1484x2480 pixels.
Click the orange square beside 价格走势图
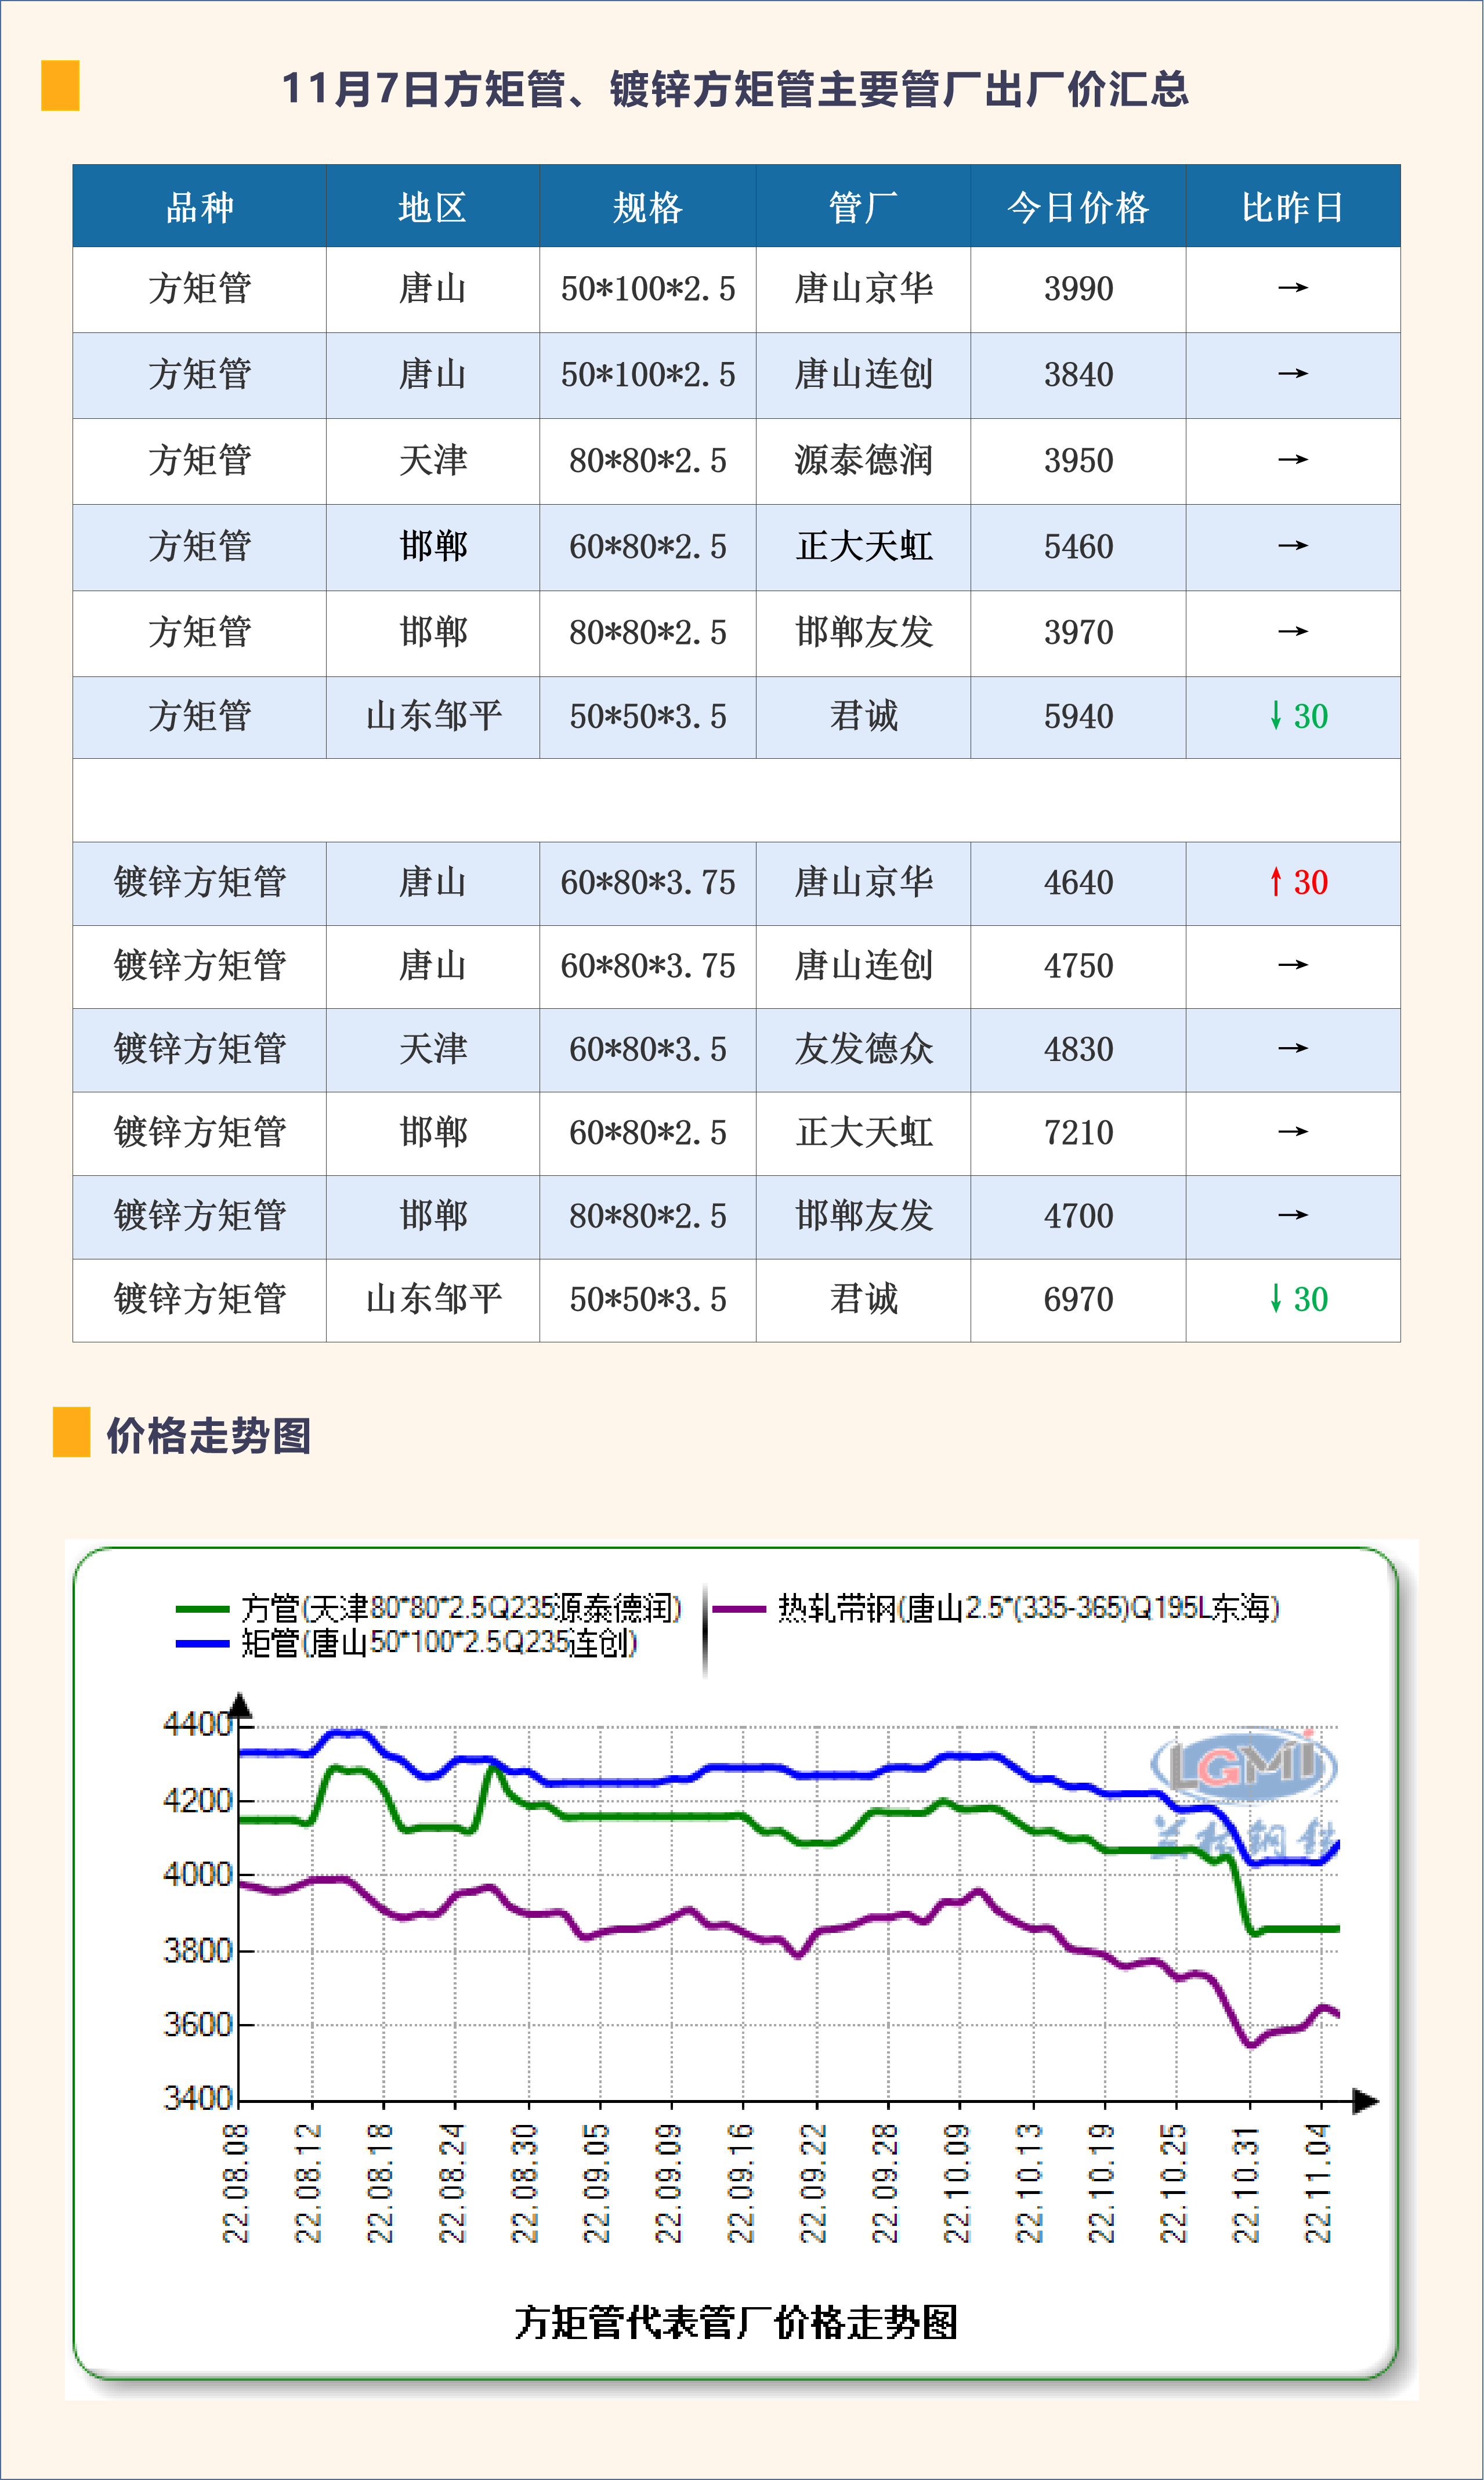pos(71,1432)
